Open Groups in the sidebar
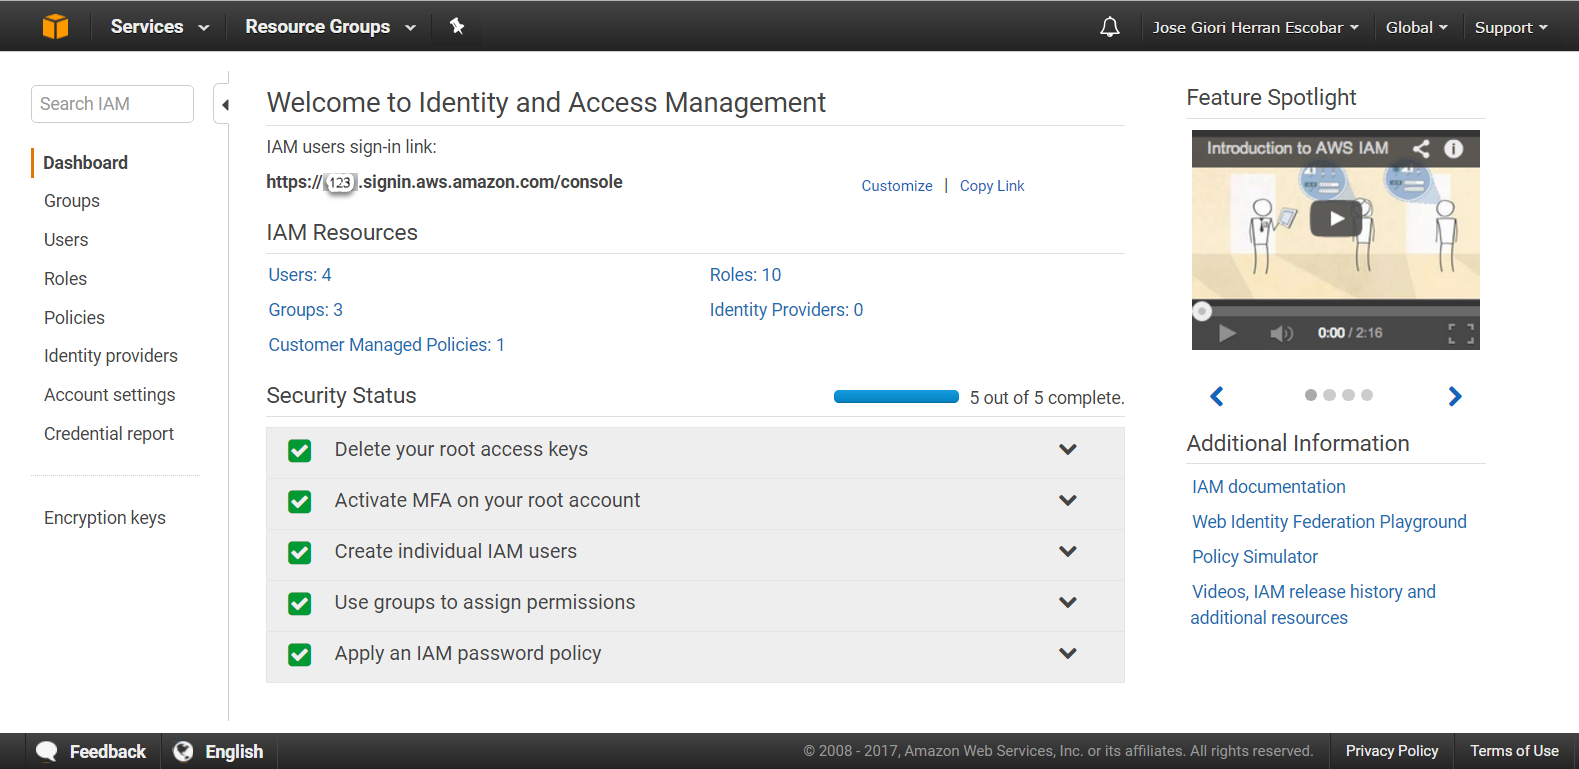 point(72,201)
